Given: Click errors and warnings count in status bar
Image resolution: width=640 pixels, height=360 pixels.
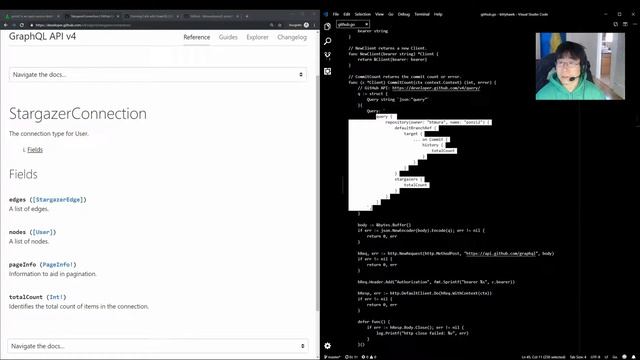Looking at the screenshot, I should click(369, 357).
